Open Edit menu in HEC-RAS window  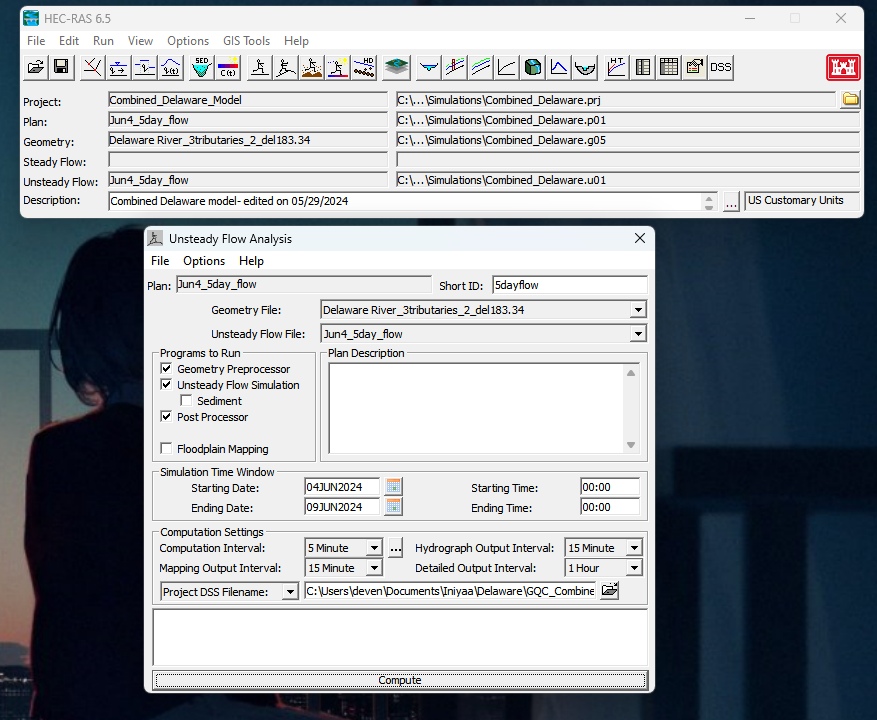(69, 41)
